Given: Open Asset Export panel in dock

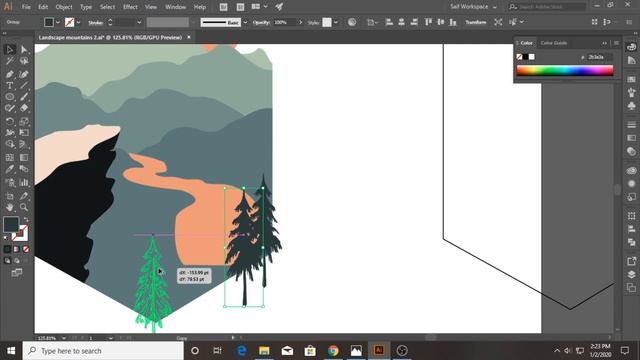Looking at the screenshot, I should pyautogui.click(x=631, y=261).
